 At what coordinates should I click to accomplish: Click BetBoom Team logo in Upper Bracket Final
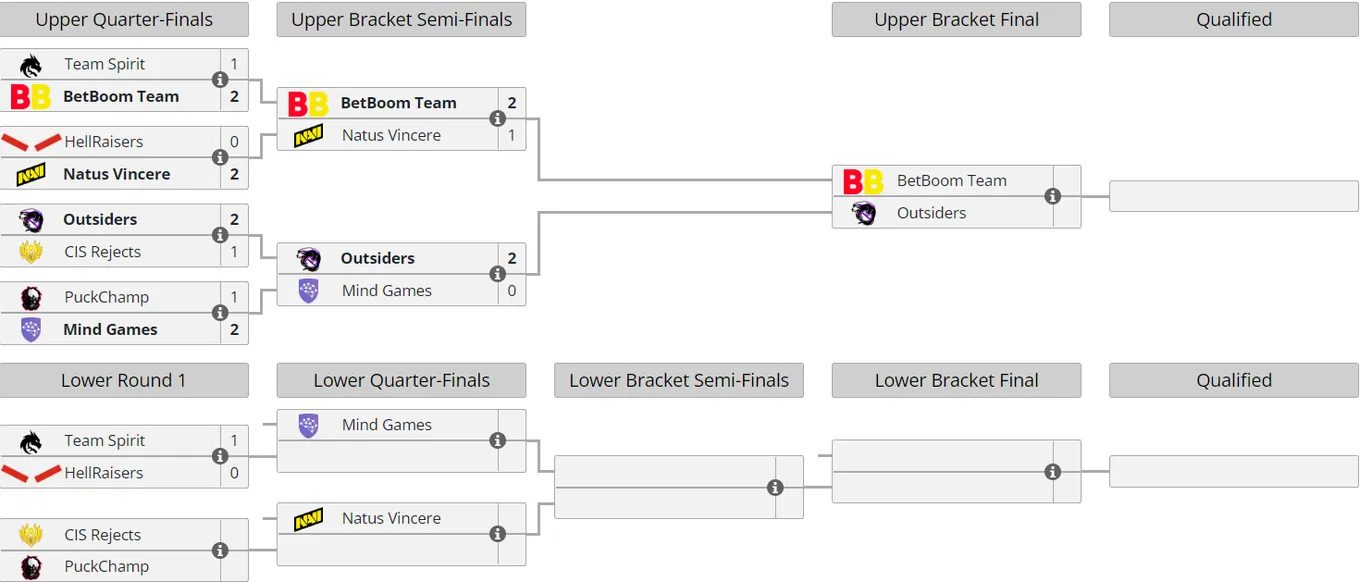pyautogui.click(x=863, y=181)
